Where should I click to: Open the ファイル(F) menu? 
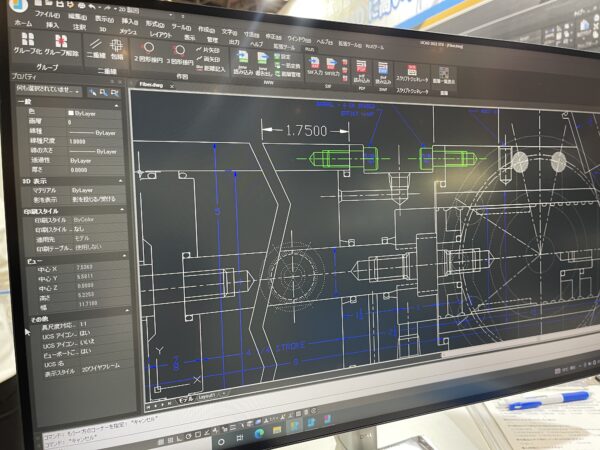[x=46, y=14]
